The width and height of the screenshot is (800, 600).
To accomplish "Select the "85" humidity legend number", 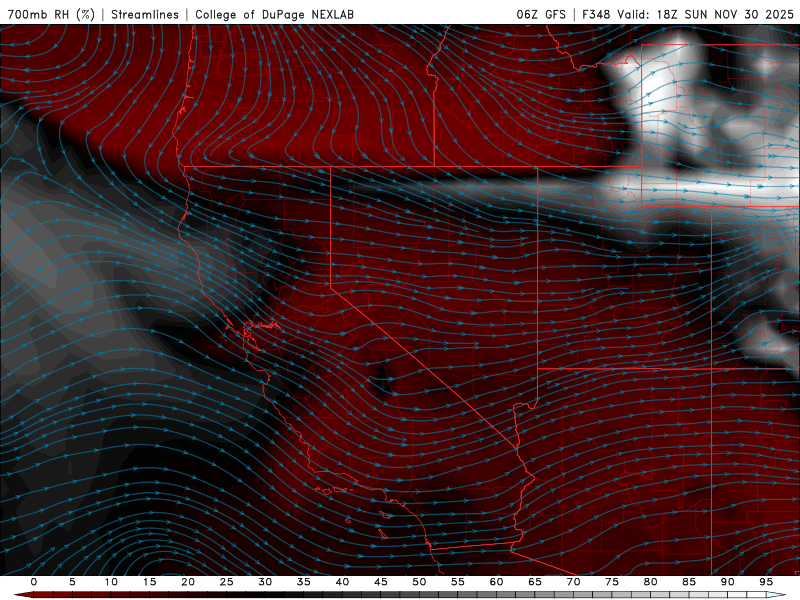I will click(689, 582).
